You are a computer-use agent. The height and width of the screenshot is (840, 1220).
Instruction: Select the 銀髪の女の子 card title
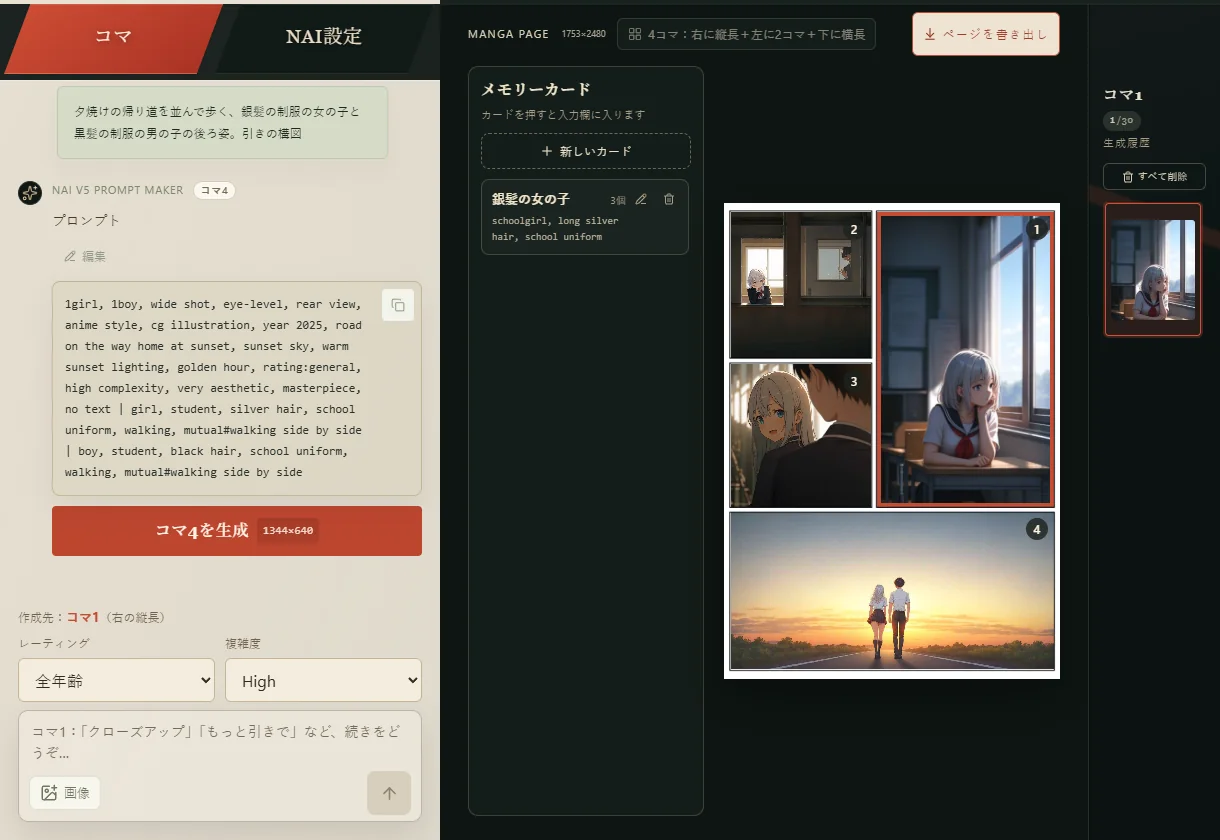click(x=531, y=199)
